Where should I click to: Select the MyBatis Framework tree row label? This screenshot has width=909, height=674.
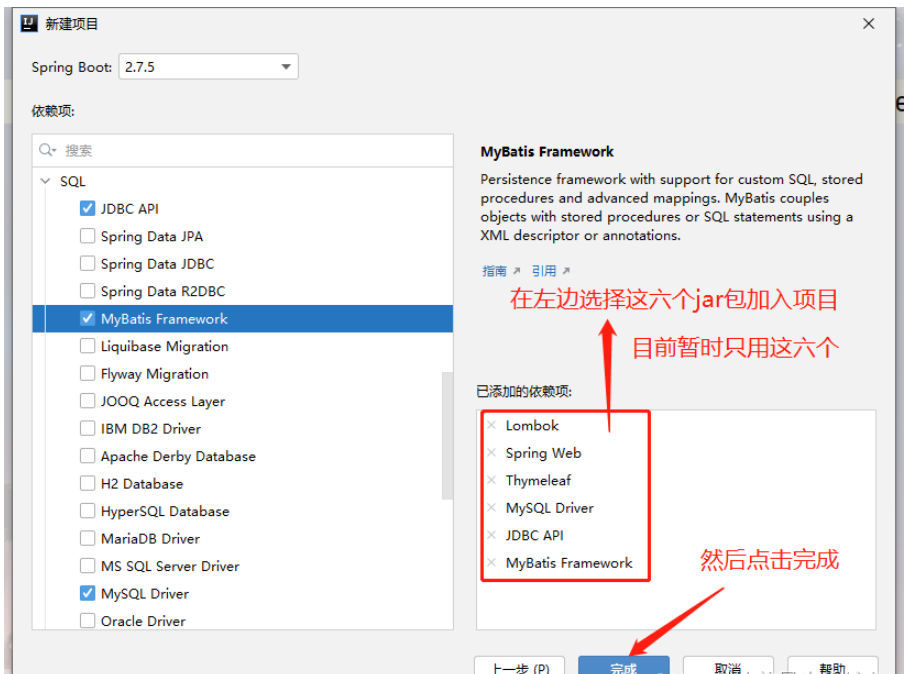164,319
